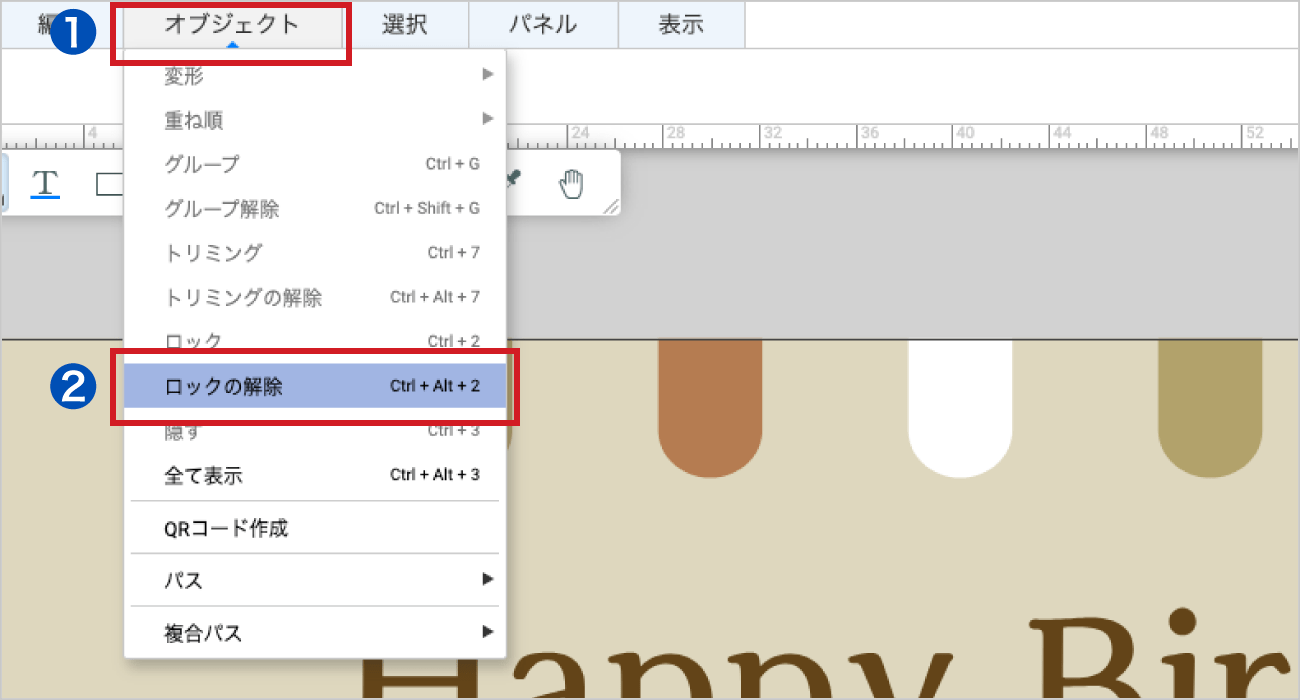Expand the 複合パス submenu
The image size is (1300, 700).
click(314, 633)
